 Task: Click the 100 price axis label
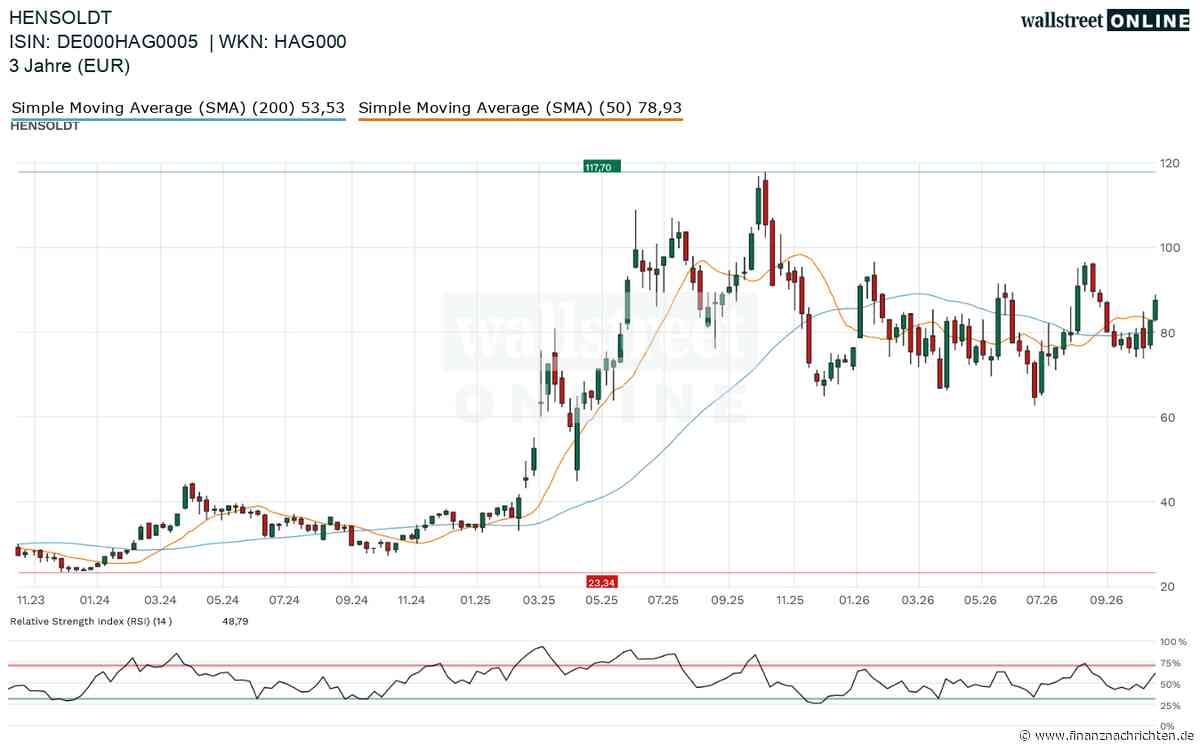point(1169,248)
